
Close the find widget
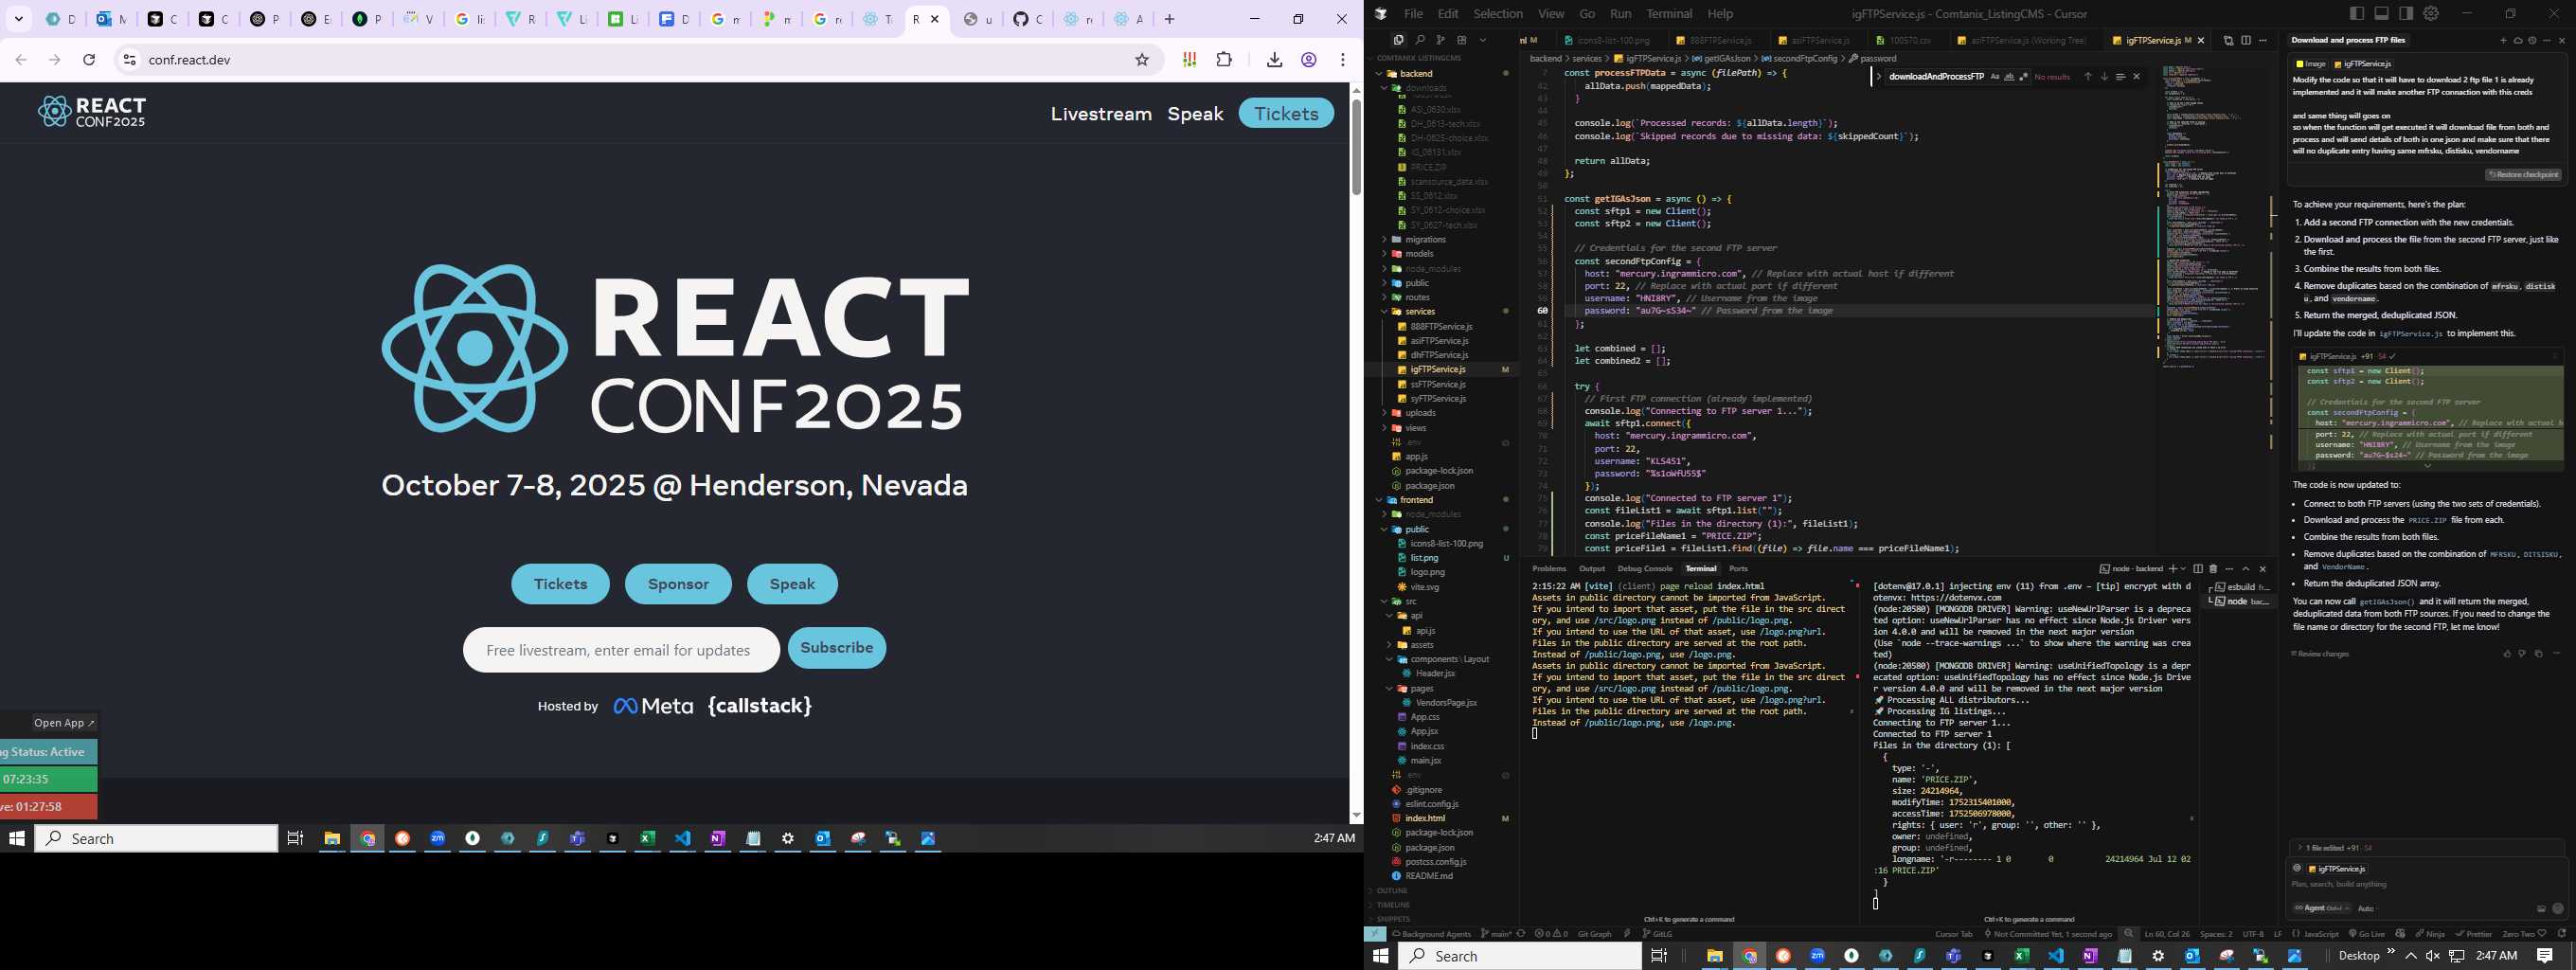point(2137,77)
